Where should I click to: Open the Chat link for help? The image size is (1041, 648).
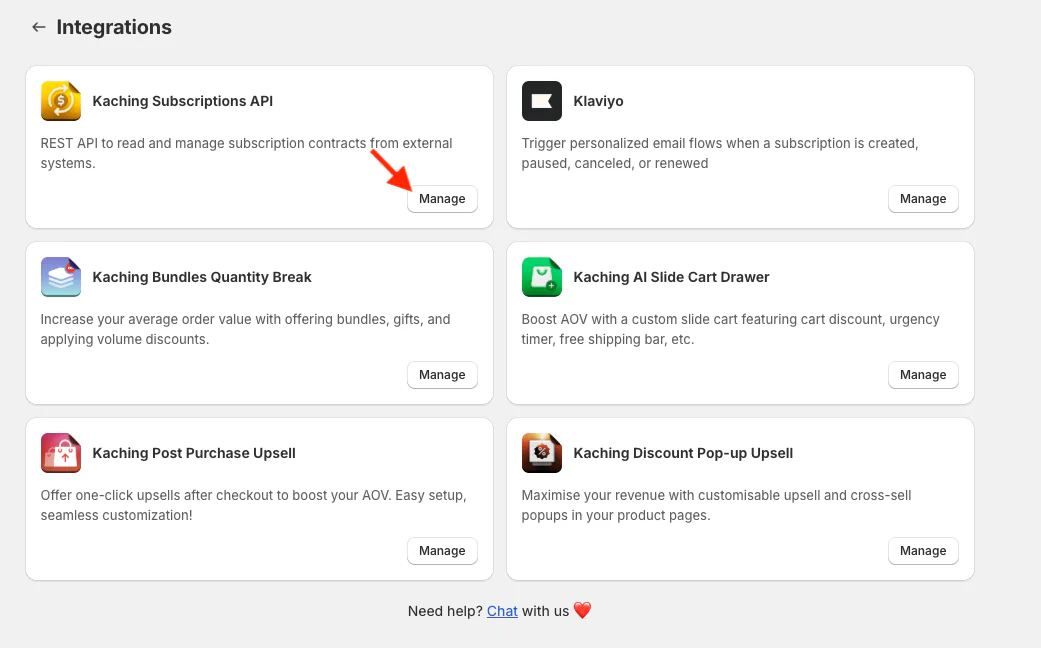502,611
